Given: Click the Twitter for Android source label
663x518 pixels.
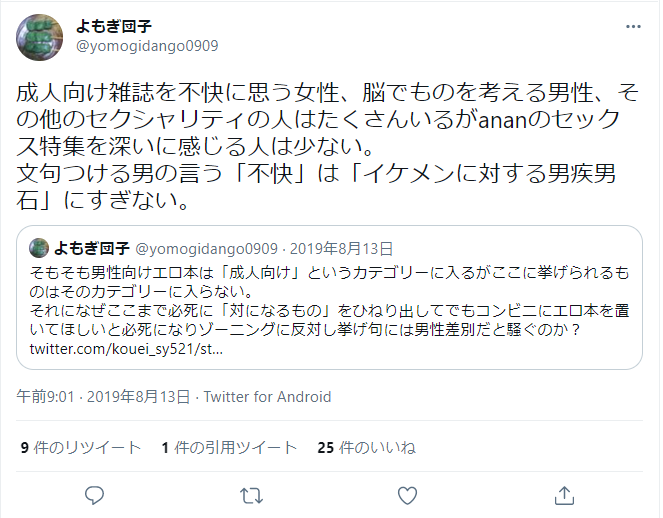Looking at the screenshot, I should 267,397.
